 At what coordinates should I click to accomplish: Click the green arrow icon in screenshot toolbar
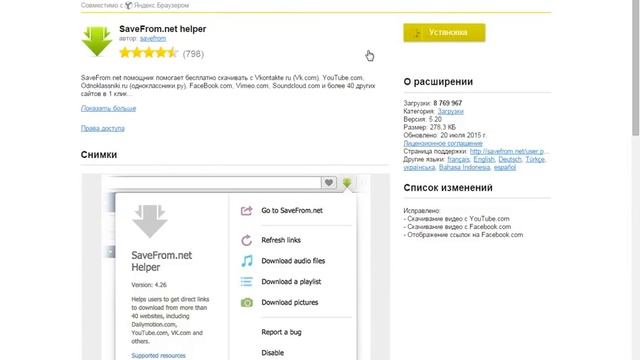point(347,182)
